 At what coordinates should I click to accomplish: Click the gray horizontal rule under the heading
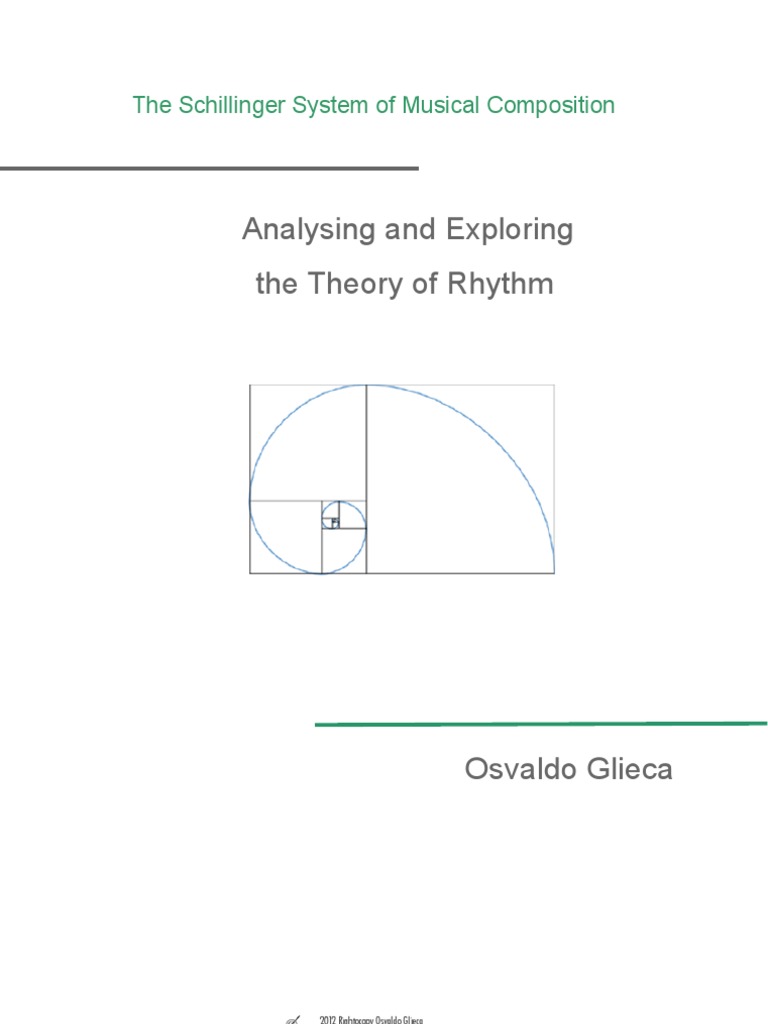coord(209,168)
